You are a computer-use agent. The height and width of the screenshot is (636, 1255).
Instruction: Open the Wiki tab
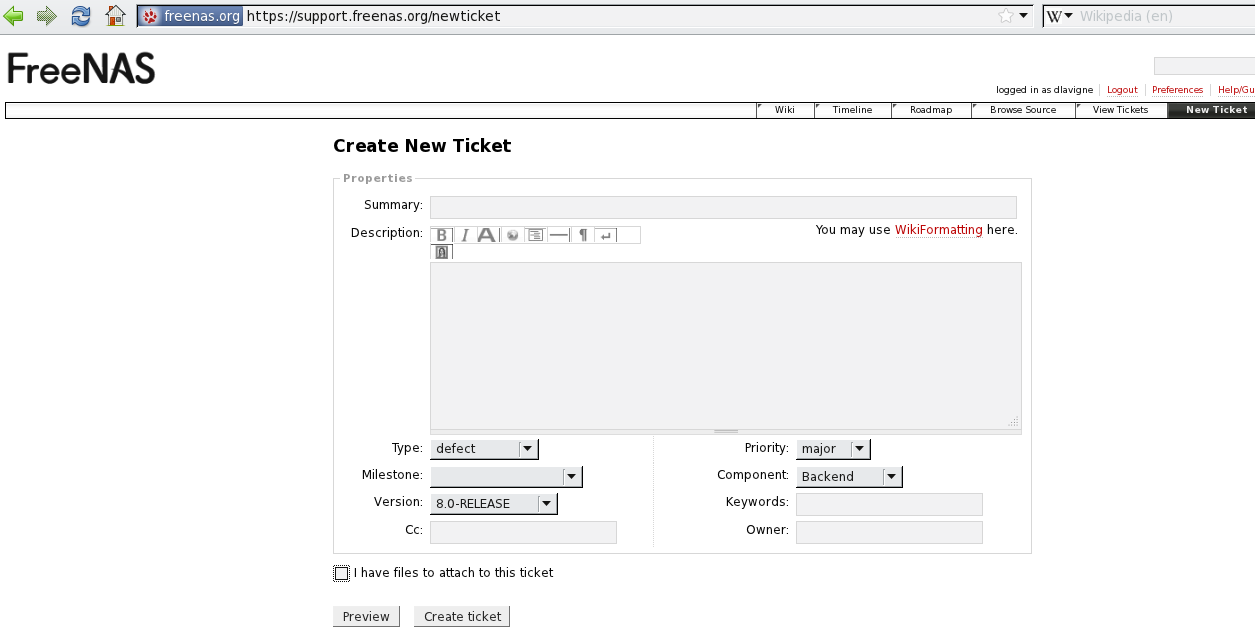click(785, 110)
